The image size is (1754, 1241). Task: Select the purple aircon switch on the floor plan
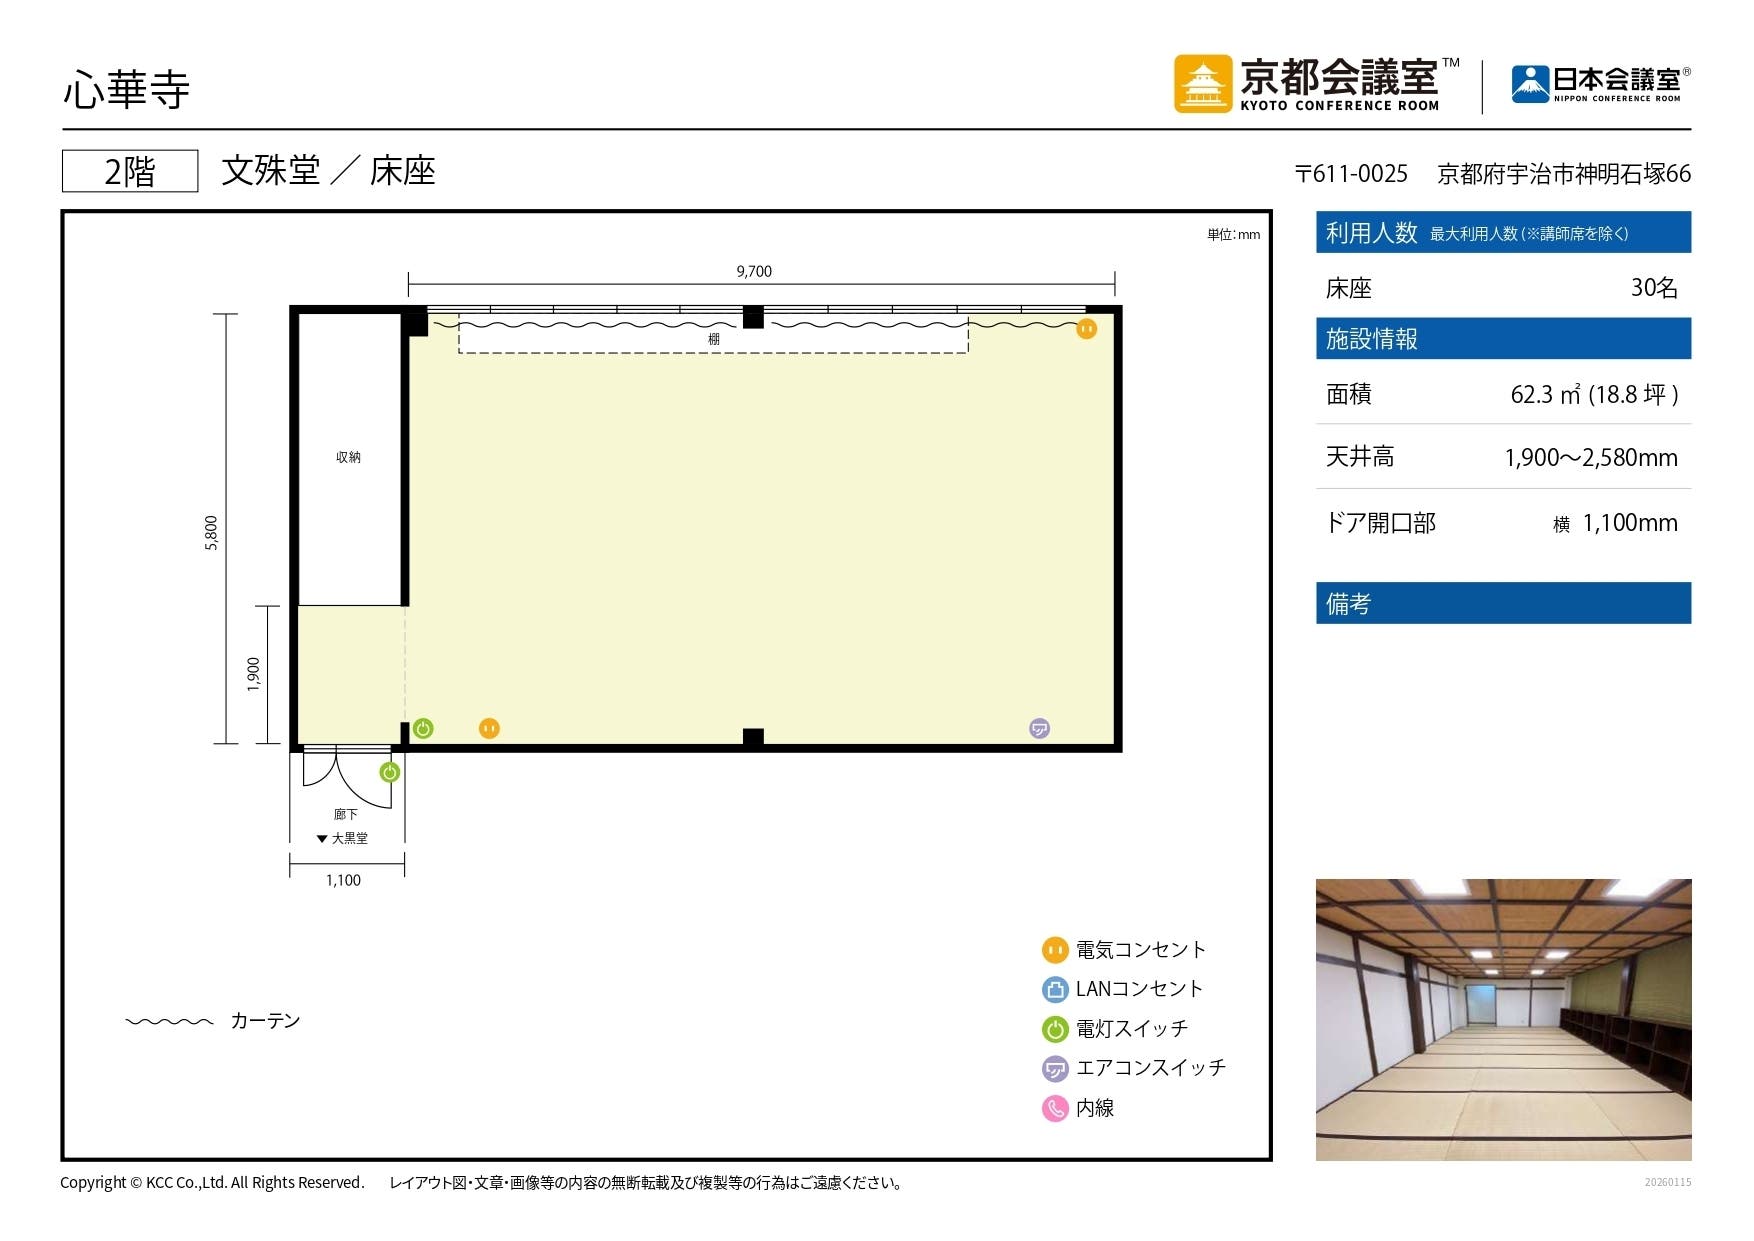tap(1038, 729)
